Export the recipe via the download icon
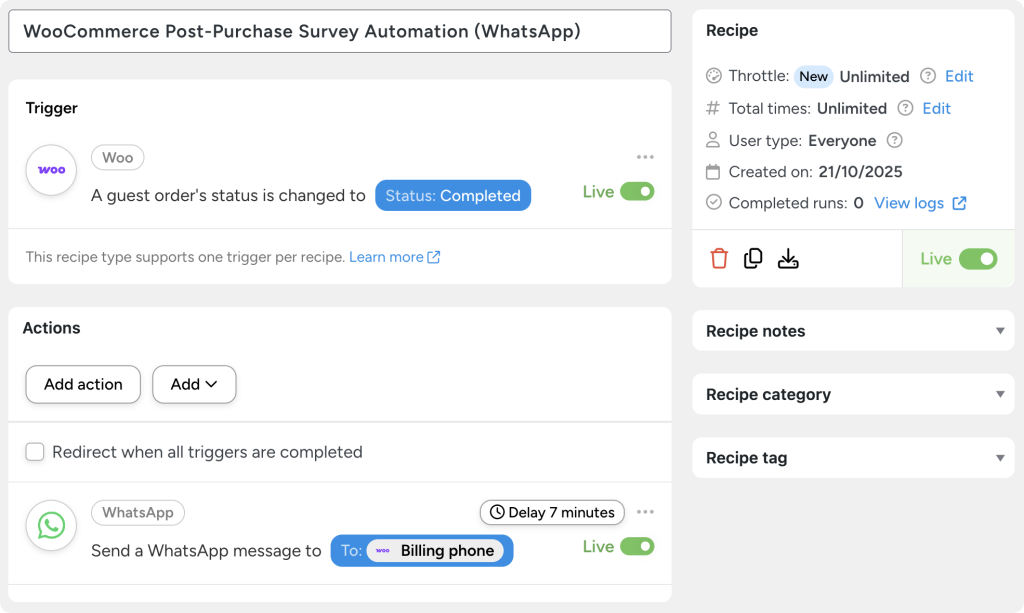The image size is (1024, 613). coord(788,258)
